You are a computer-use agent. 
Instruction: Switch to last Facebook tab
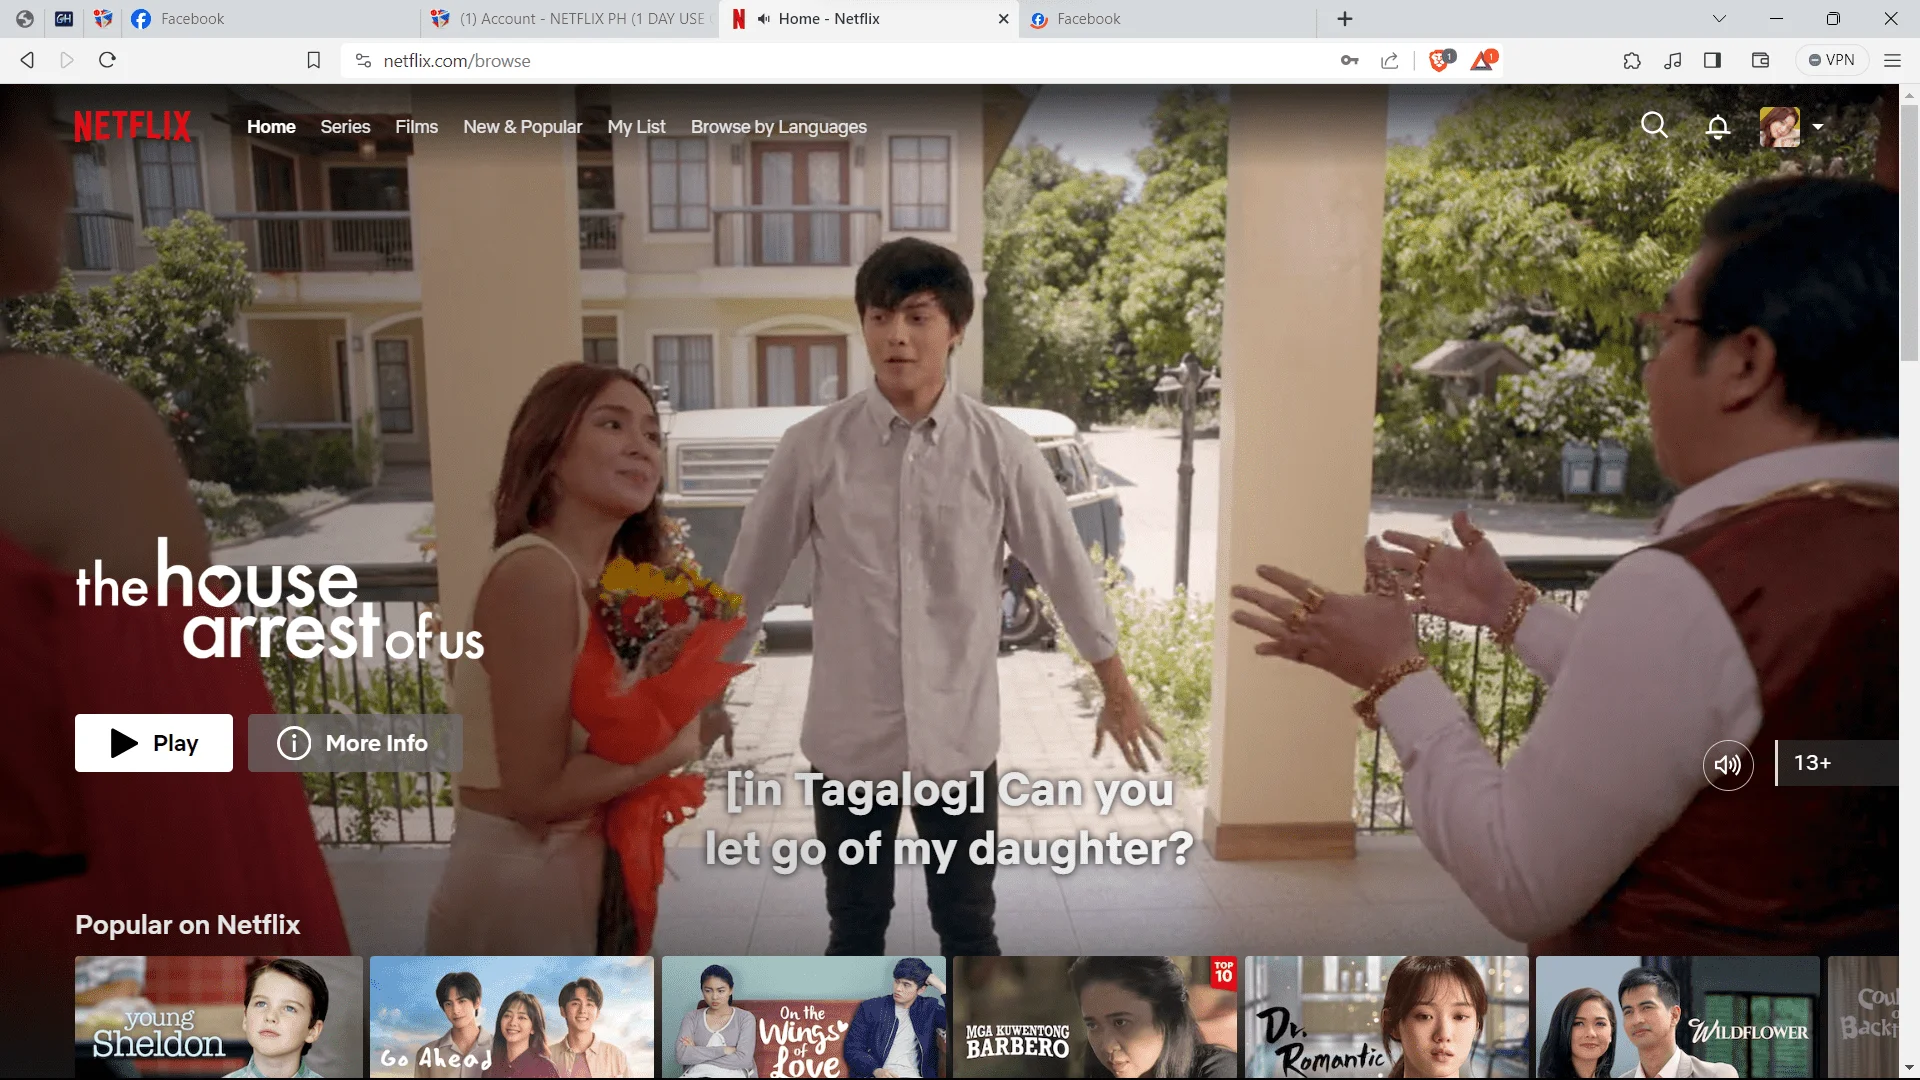1165,19
